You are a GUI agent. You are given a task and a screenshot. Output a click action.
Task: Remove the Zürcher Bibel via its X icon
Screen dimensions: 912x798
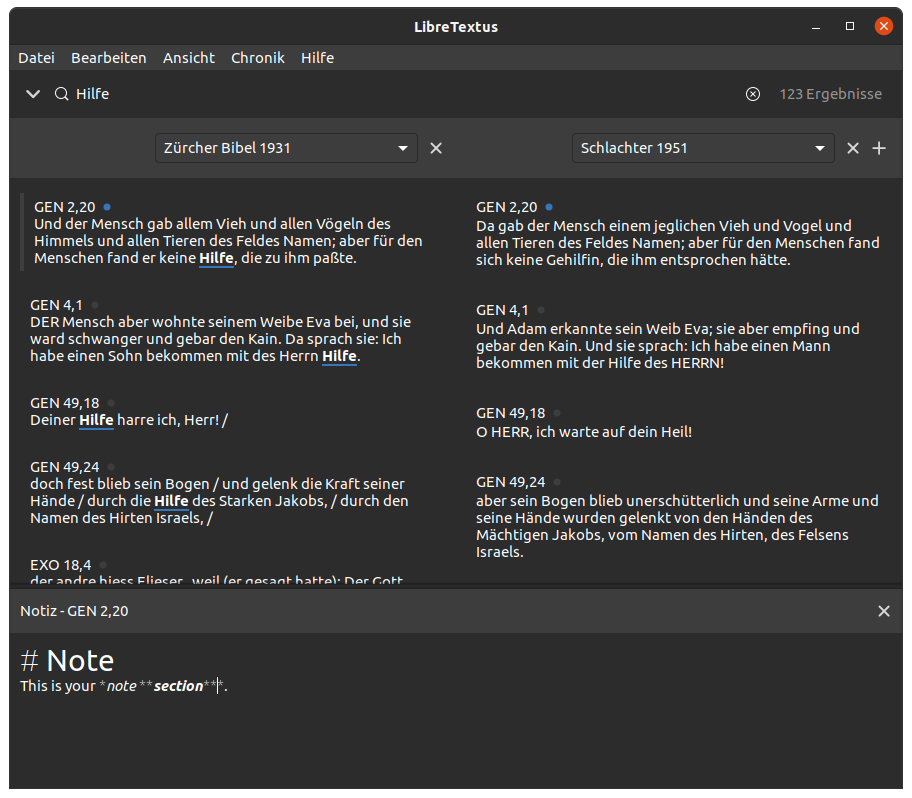(436, 147)
